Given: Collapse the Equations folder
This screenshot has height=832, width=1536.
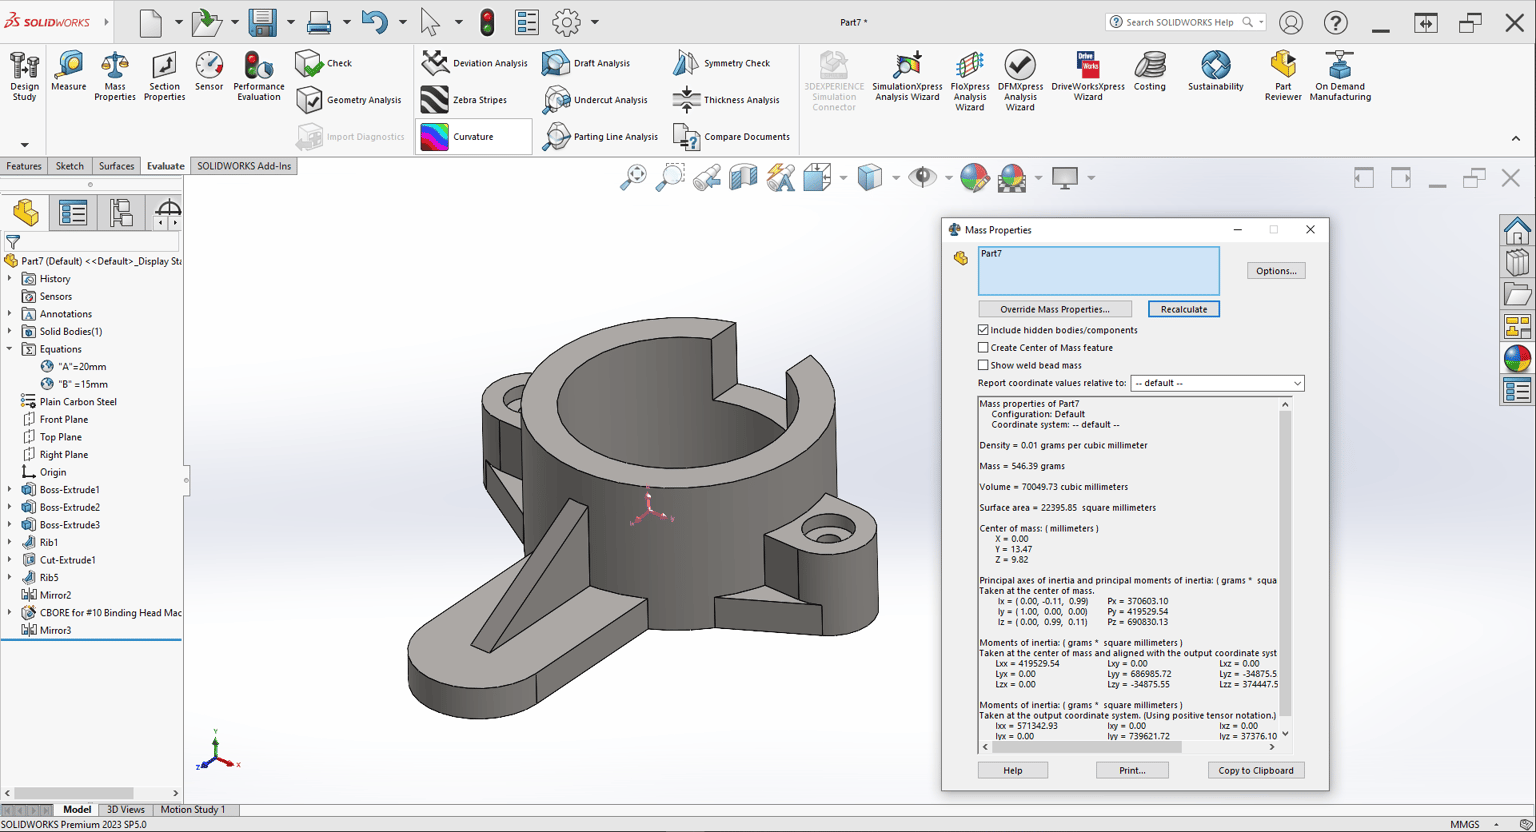Looking at the screenshot, I should coord(10,349).
